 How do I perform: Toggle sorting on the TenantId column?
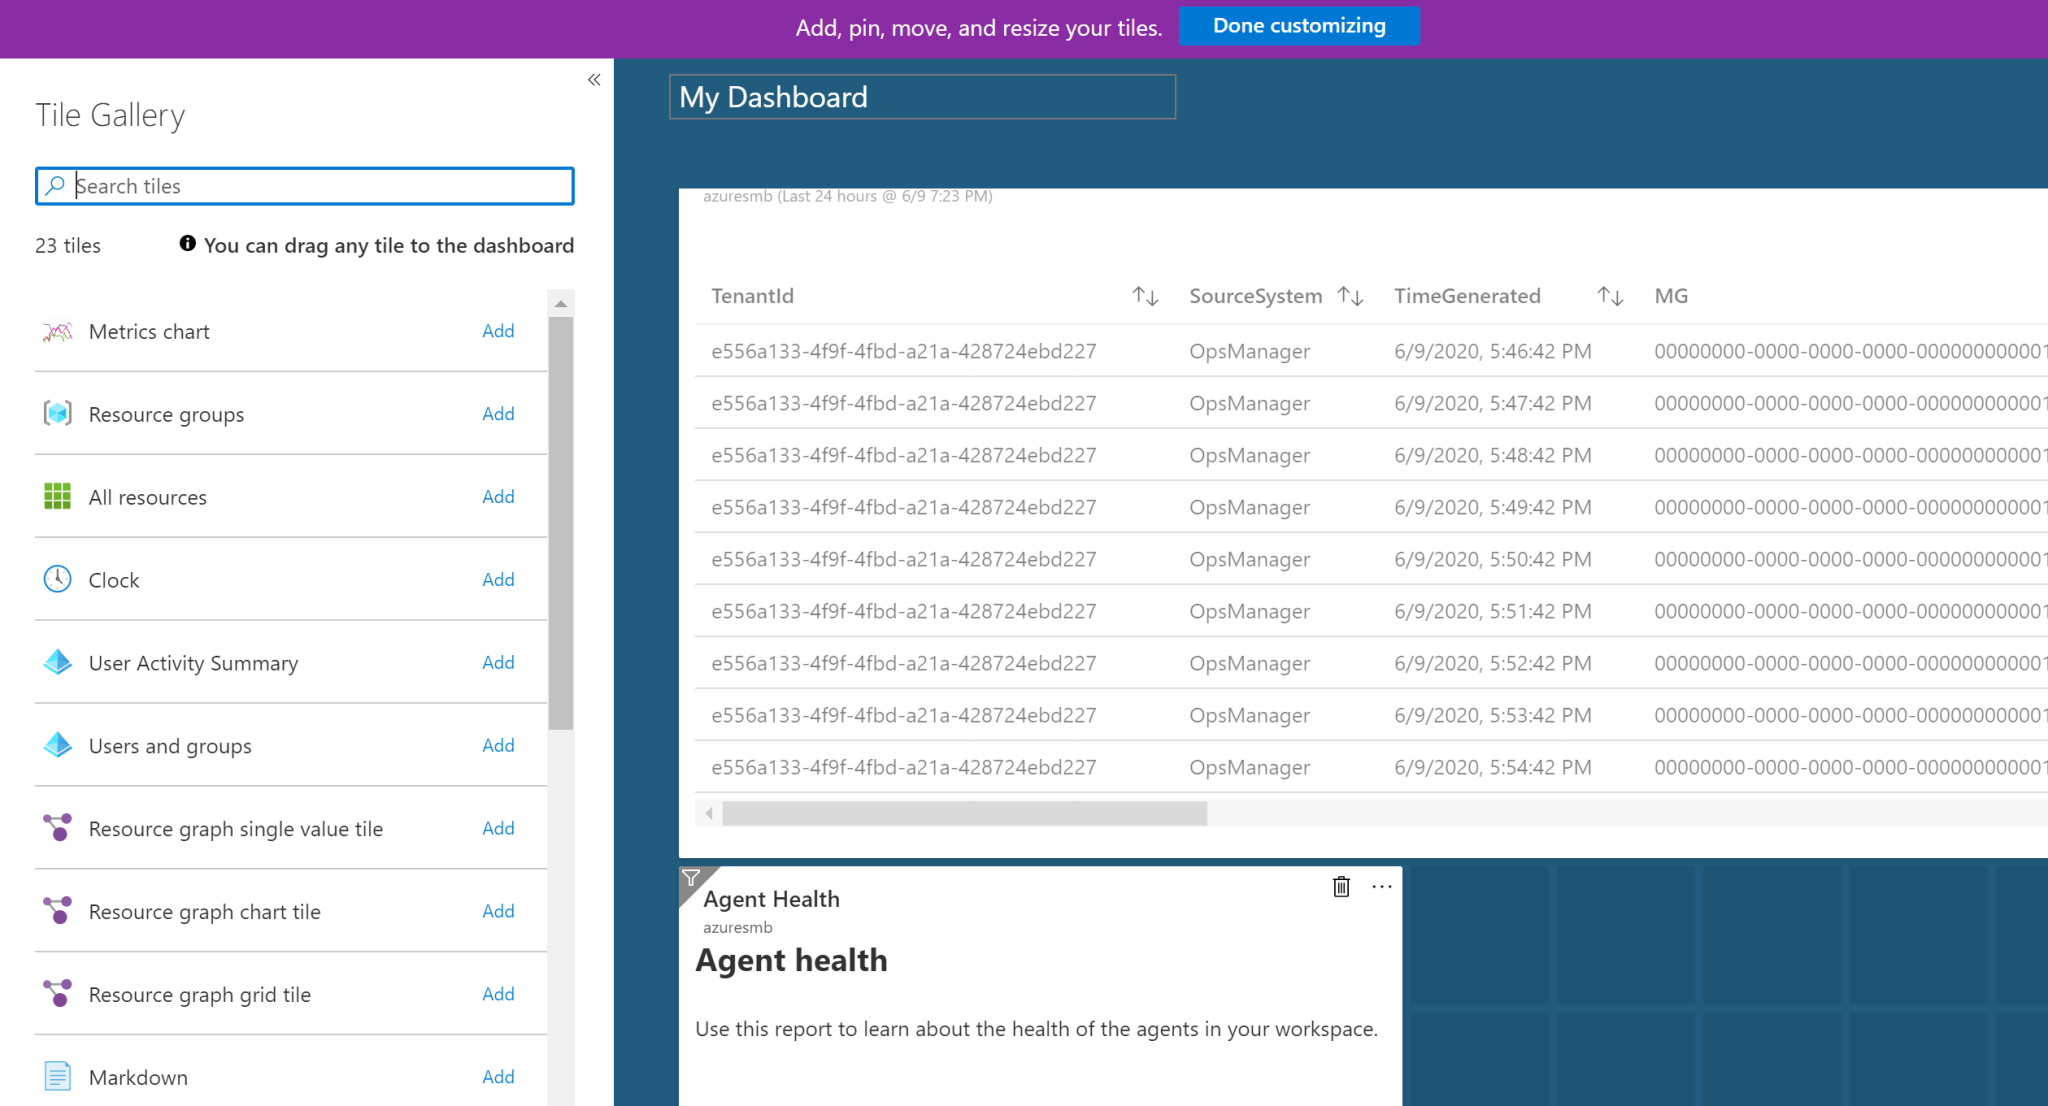coord(1145,295)
